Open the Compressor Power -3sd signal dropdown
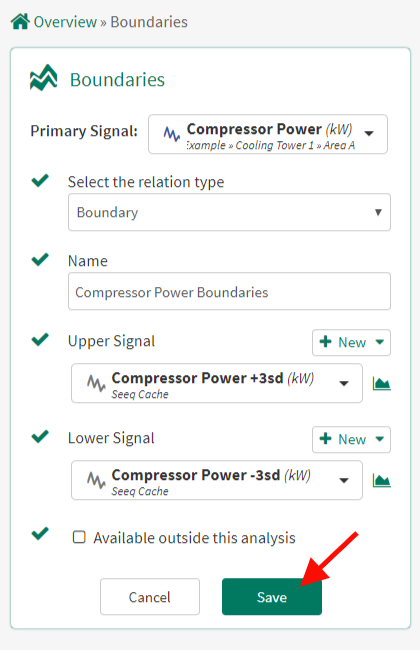 coord(217,480)
